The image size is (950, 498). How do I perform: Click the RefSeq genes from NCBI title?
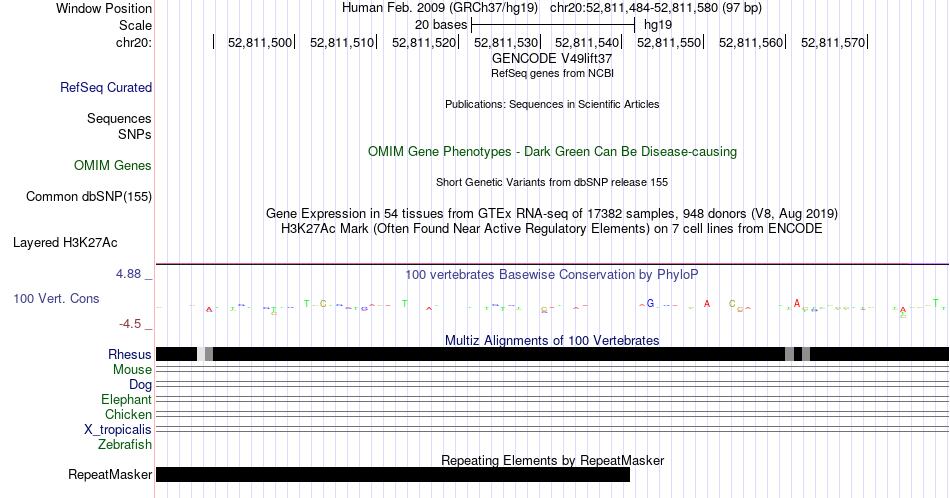[552, 73]
